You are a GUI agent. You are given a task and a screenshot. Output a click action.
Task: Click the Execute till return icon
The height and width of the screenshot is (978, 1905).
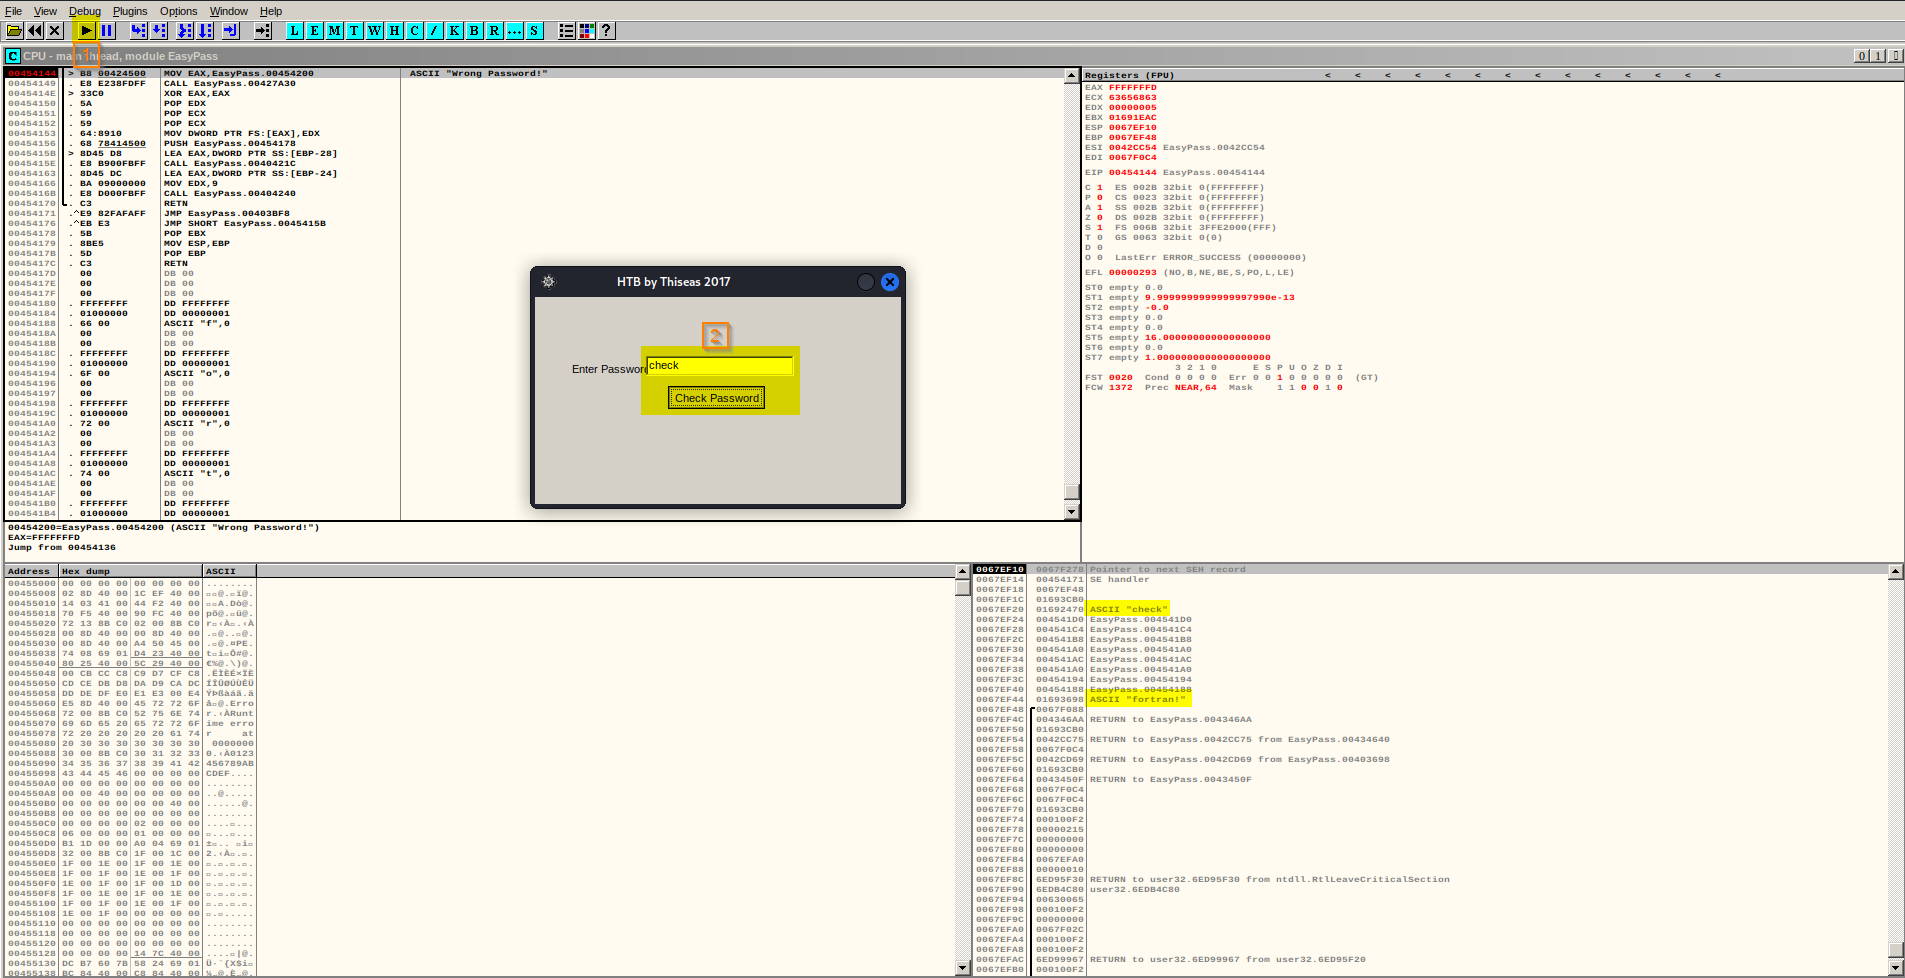tap(230, 31)
